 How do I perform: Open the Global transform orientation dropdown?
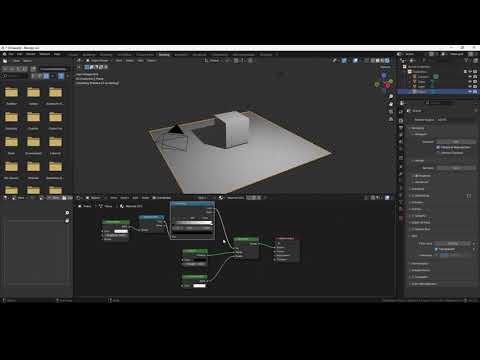click(x=213, y=60)
